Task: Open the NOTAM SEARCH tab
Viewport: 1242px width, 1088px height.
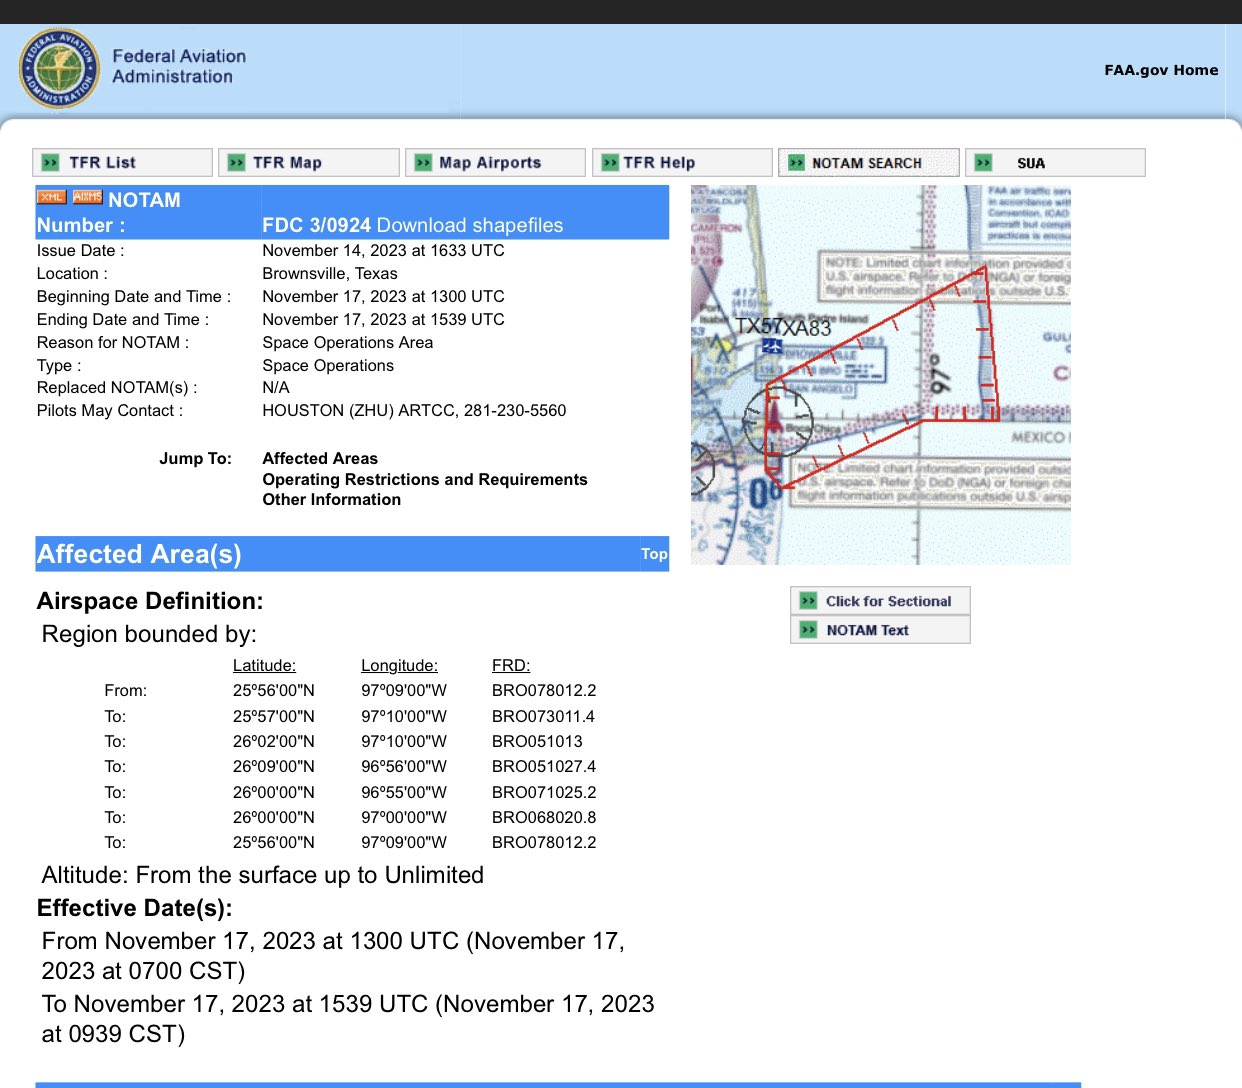Action: 869,162
